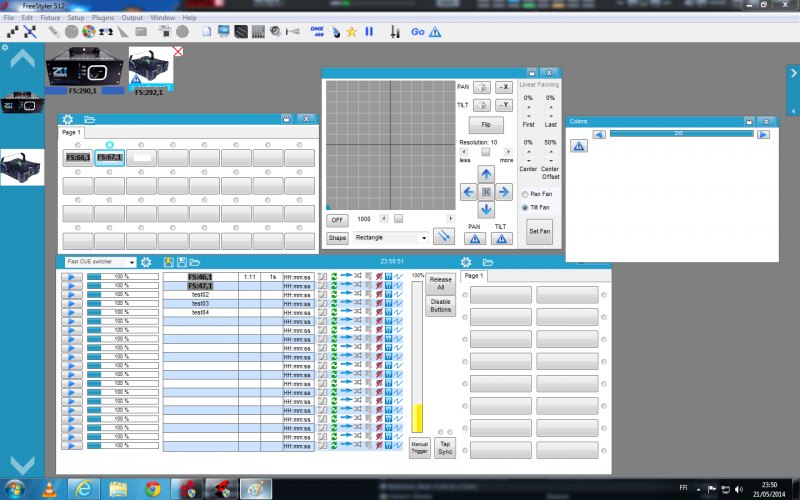Open the fader sliders icon in toolbar
This screenshot has height=500, width=800.
[x=395, y=32]
